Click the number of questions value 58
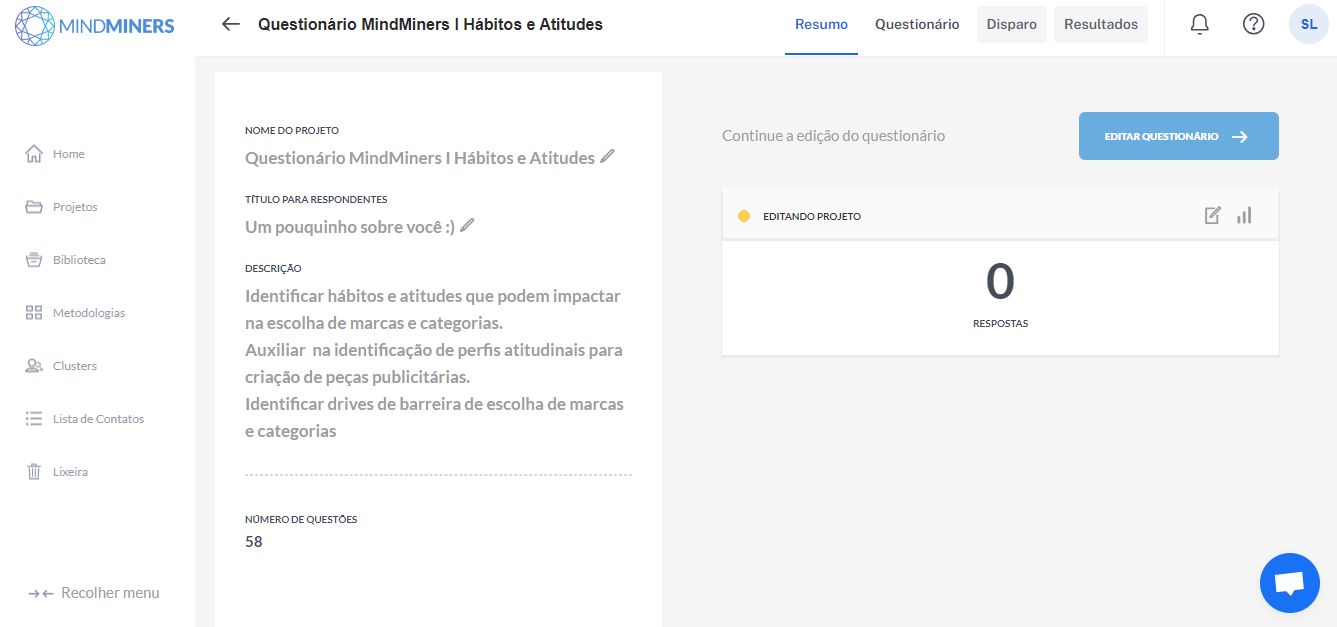The height and width of the screenshot is (627, 1337). click(254, 542)
